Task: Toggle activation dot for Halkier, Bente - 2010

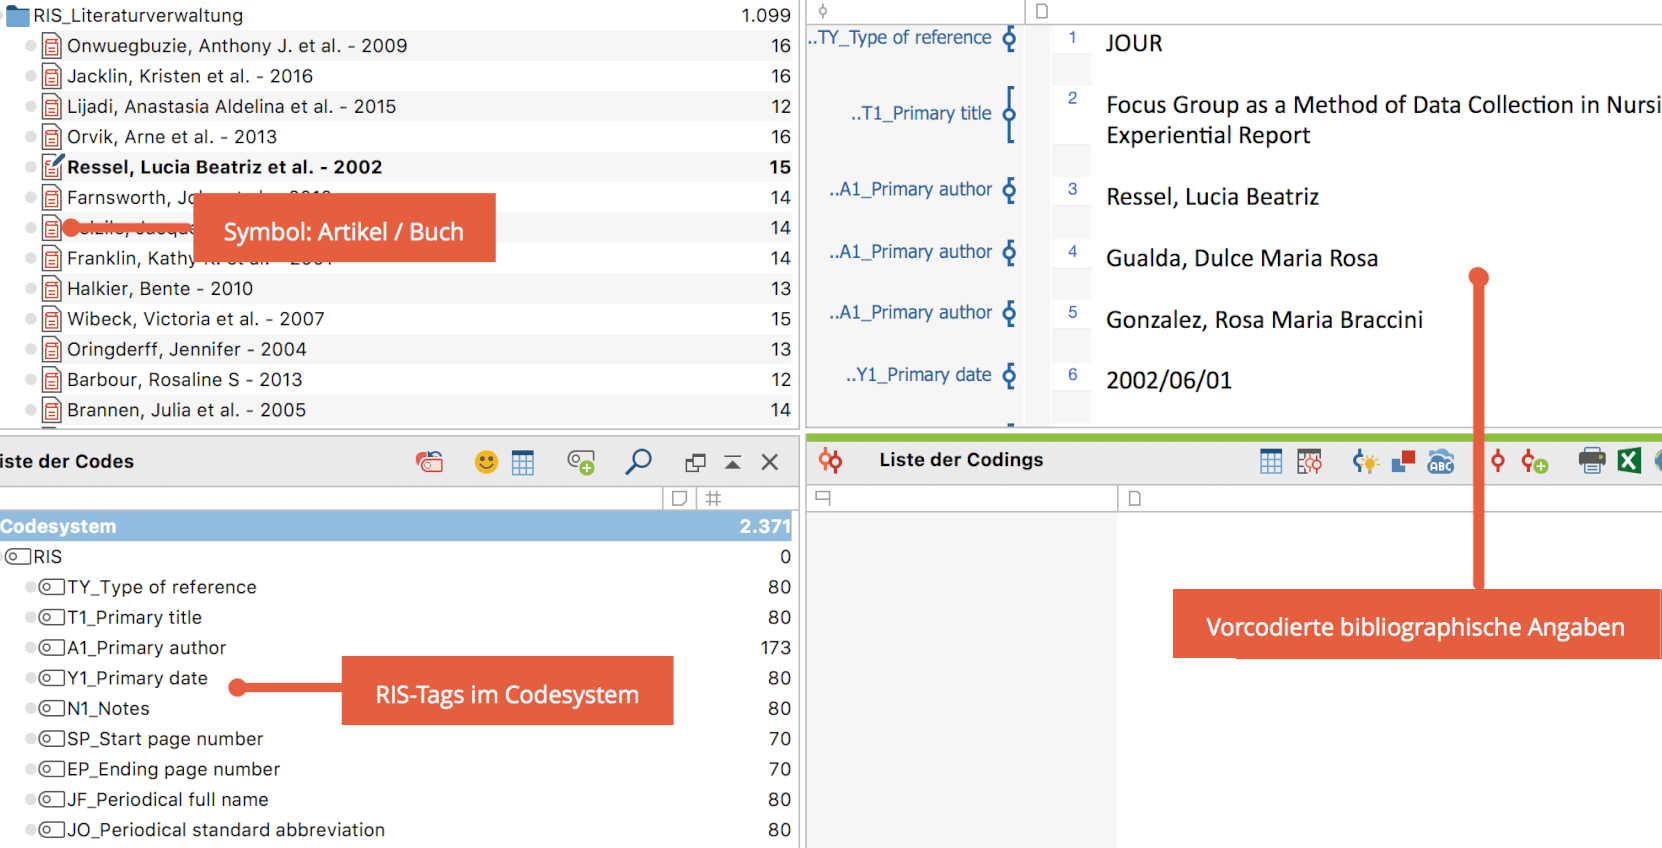Action: [x=31, y=289]
